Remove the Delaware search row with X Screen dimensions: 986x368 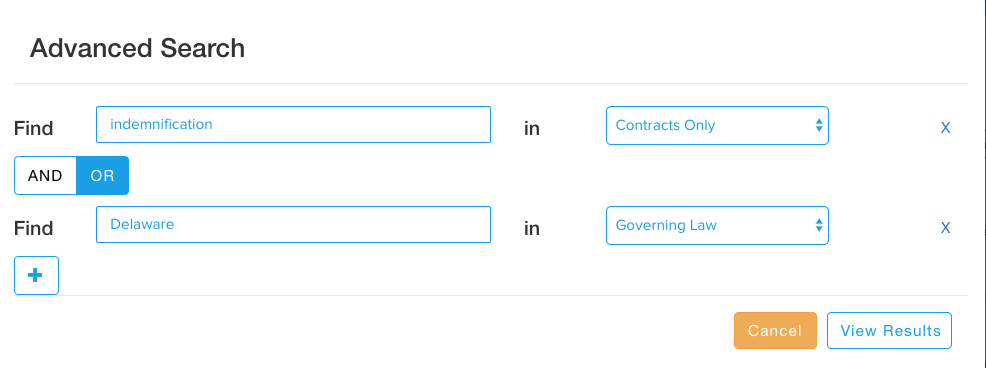point(945,228)
